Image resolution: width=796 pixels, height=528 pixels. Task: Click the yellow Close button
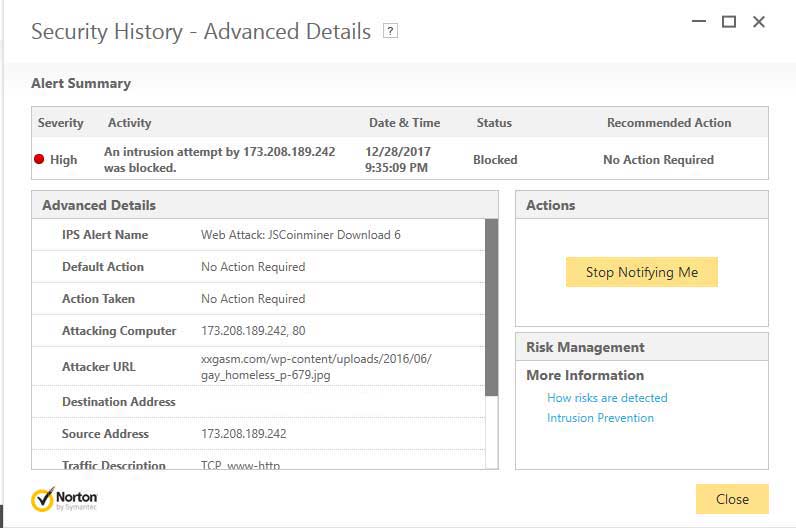[732, 499]
